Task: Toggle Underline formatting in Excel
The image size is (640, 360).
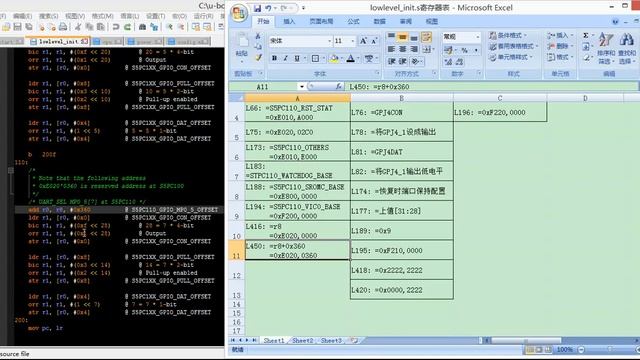Action: pyautogui.click(x=297, y=58)
